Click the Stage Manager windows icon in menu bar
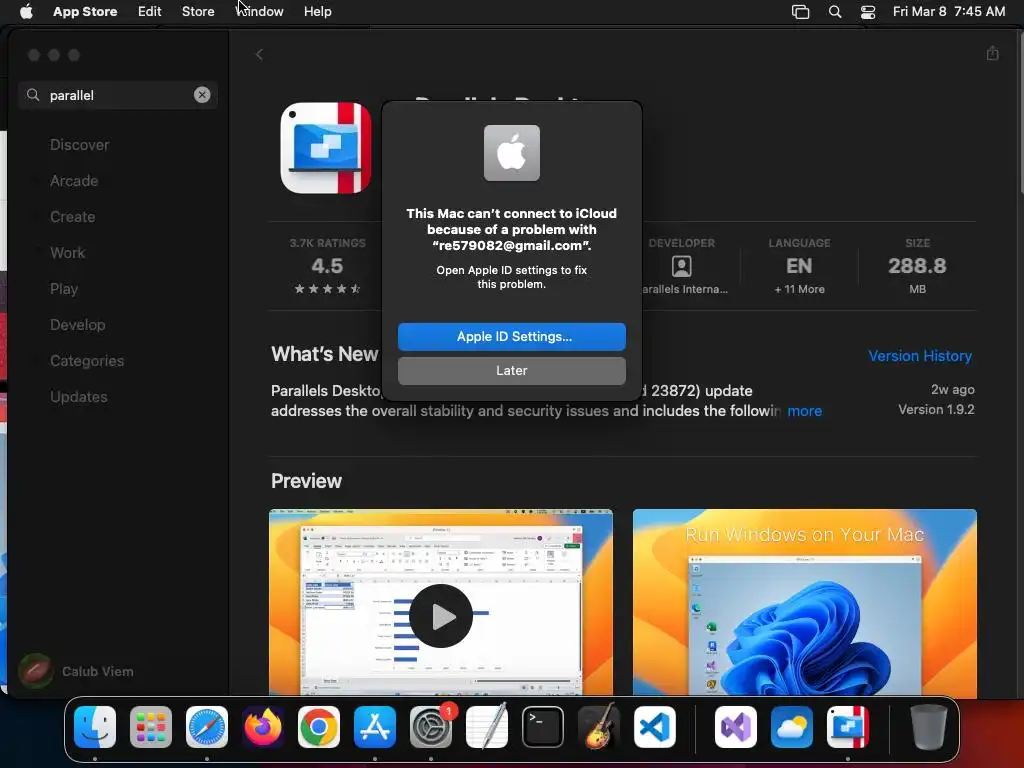Image resolution: width=1024 pixels, height=768 pixels. tap(800, 11)
